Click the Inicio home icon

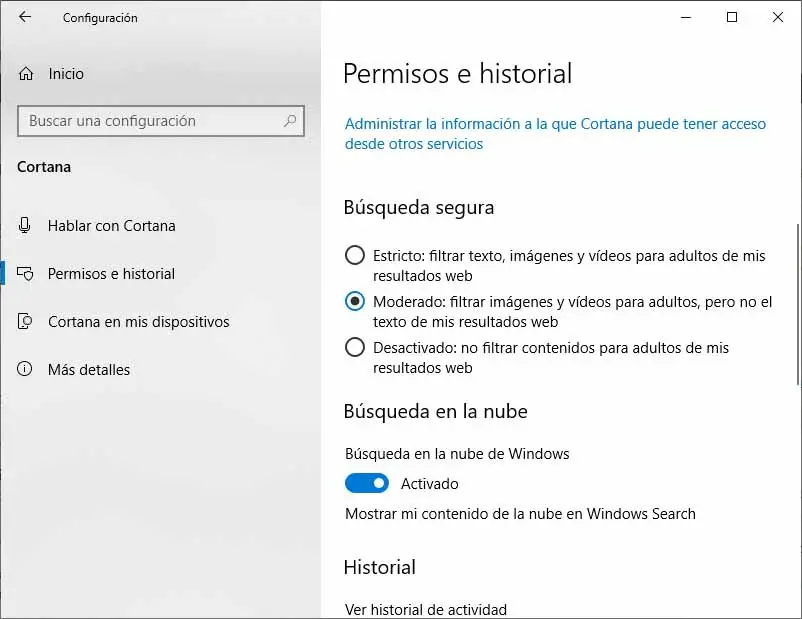(x=26, y=74)
